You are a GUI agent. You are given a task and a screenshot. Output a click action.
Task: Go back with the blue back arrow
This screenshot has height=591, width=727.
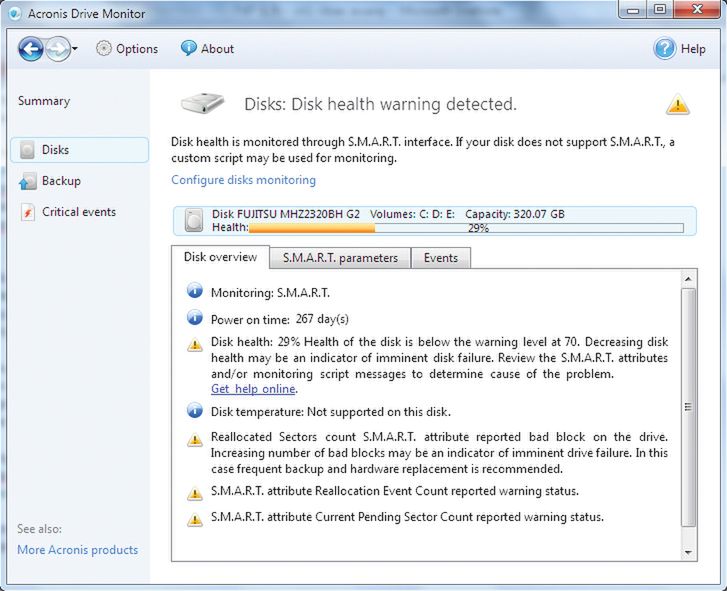point(31,49)
